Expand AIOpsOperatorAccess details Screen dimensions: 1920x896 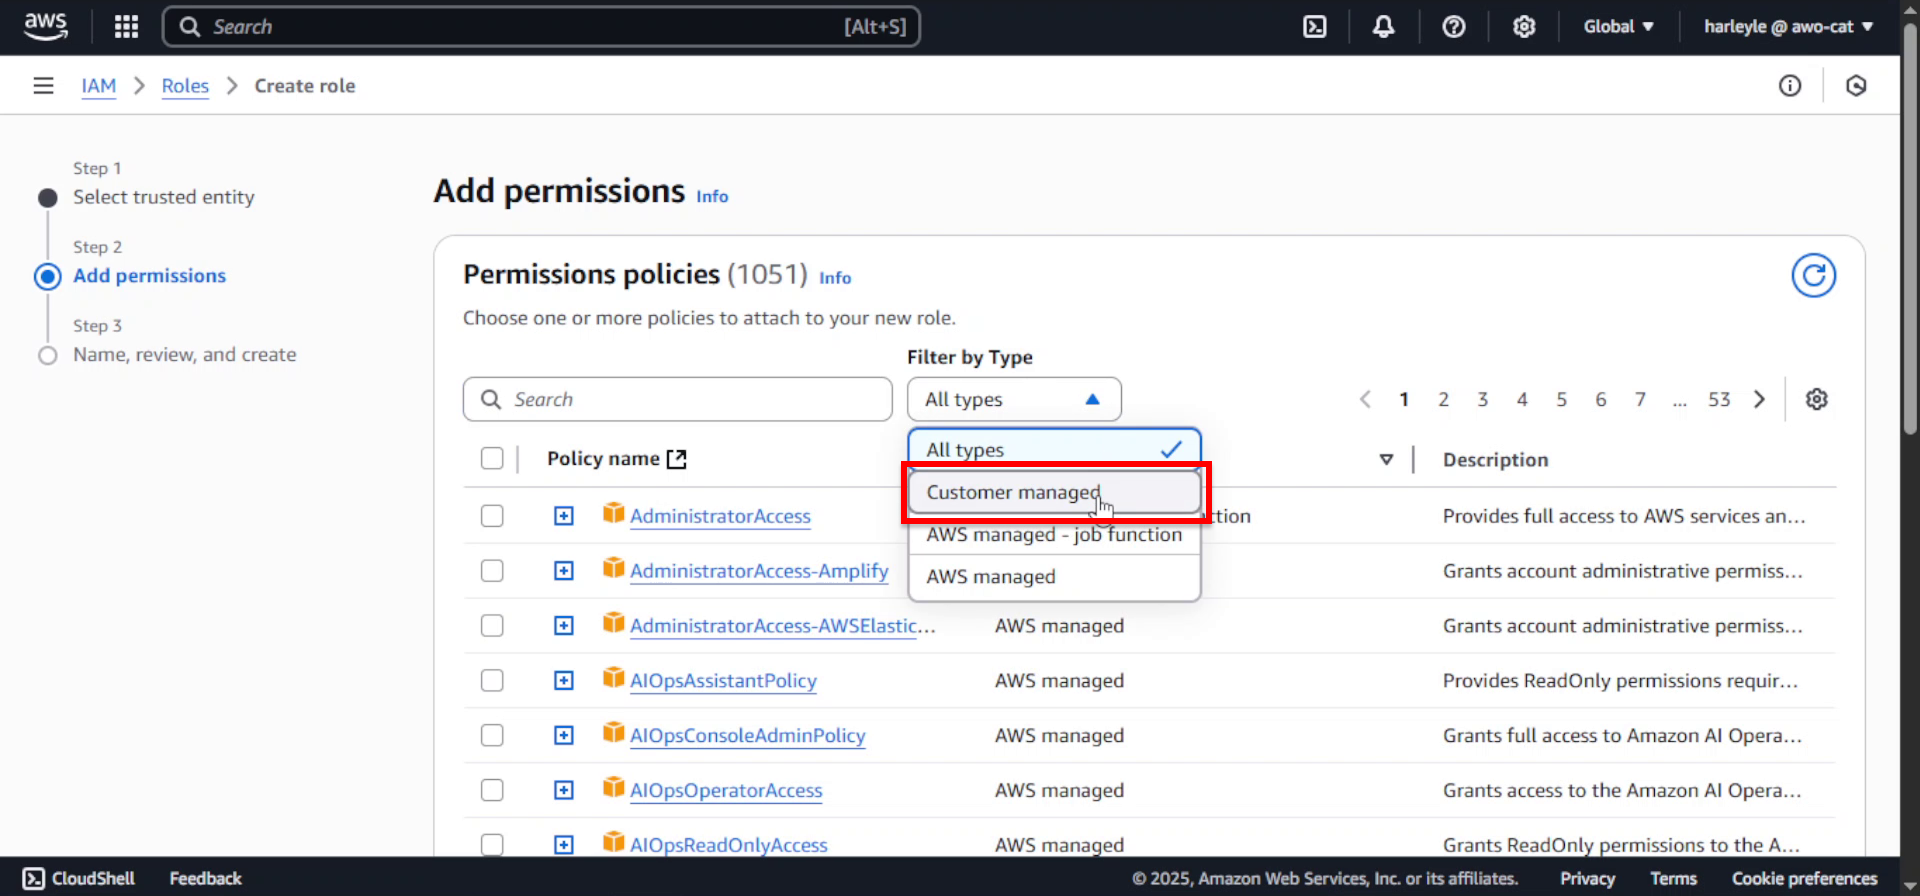[x=564, y=791]
